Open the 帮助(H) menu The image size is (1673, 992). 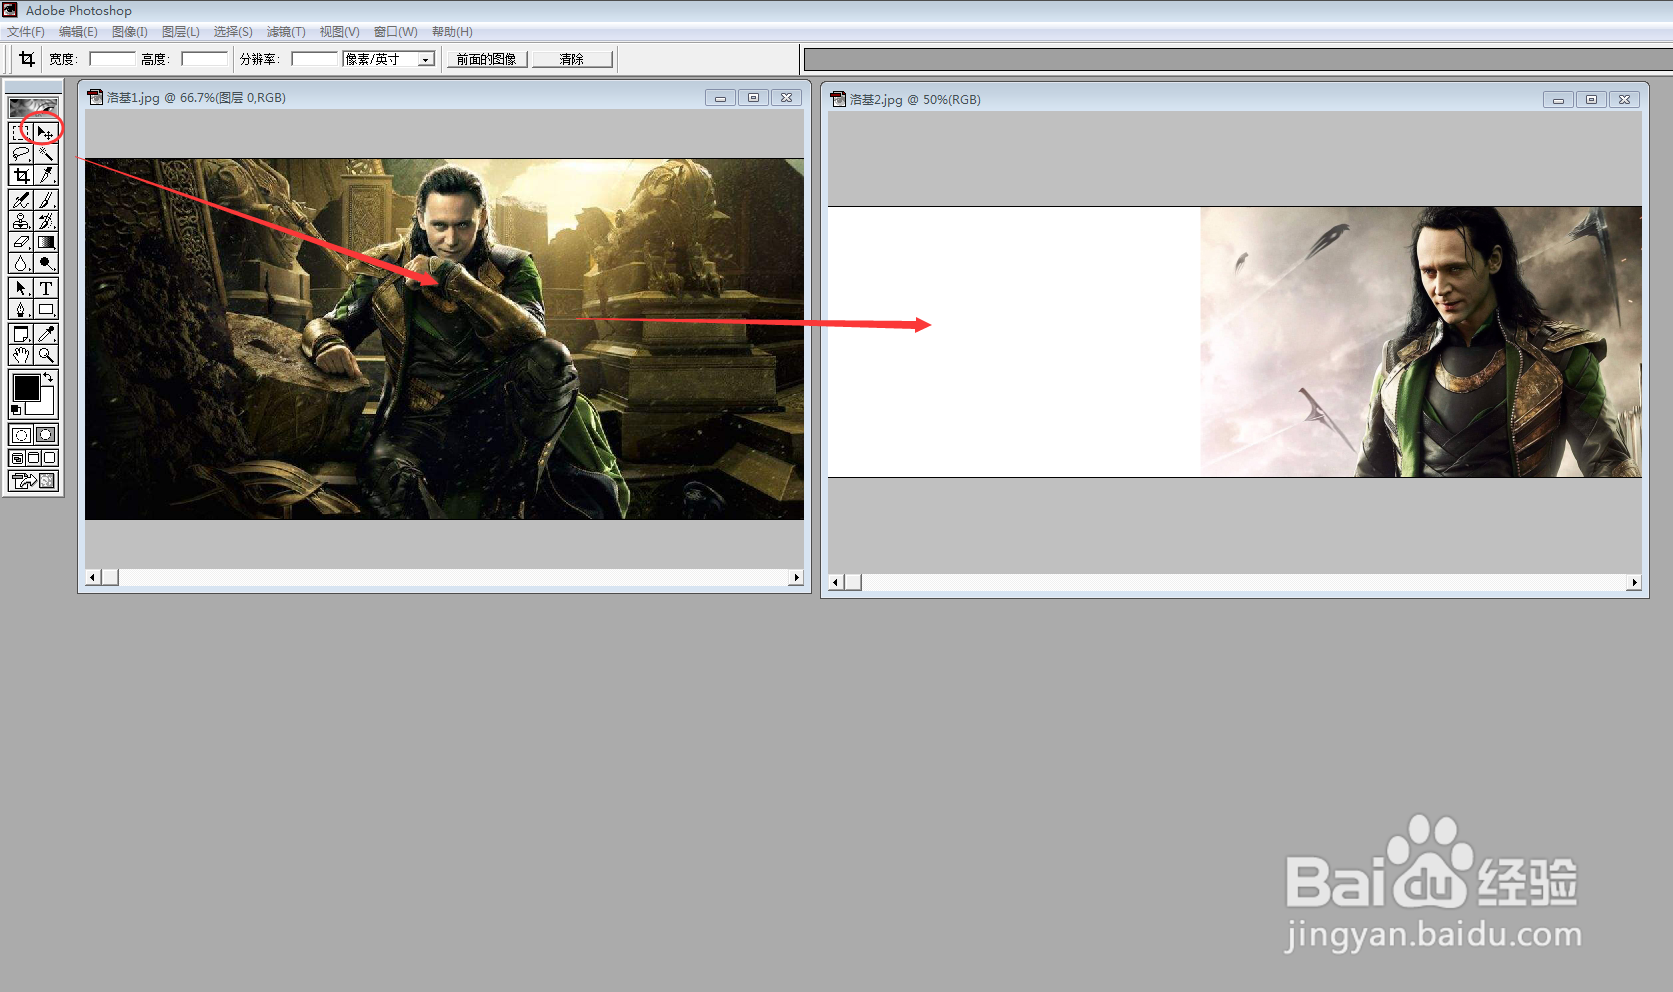[452, 32]
